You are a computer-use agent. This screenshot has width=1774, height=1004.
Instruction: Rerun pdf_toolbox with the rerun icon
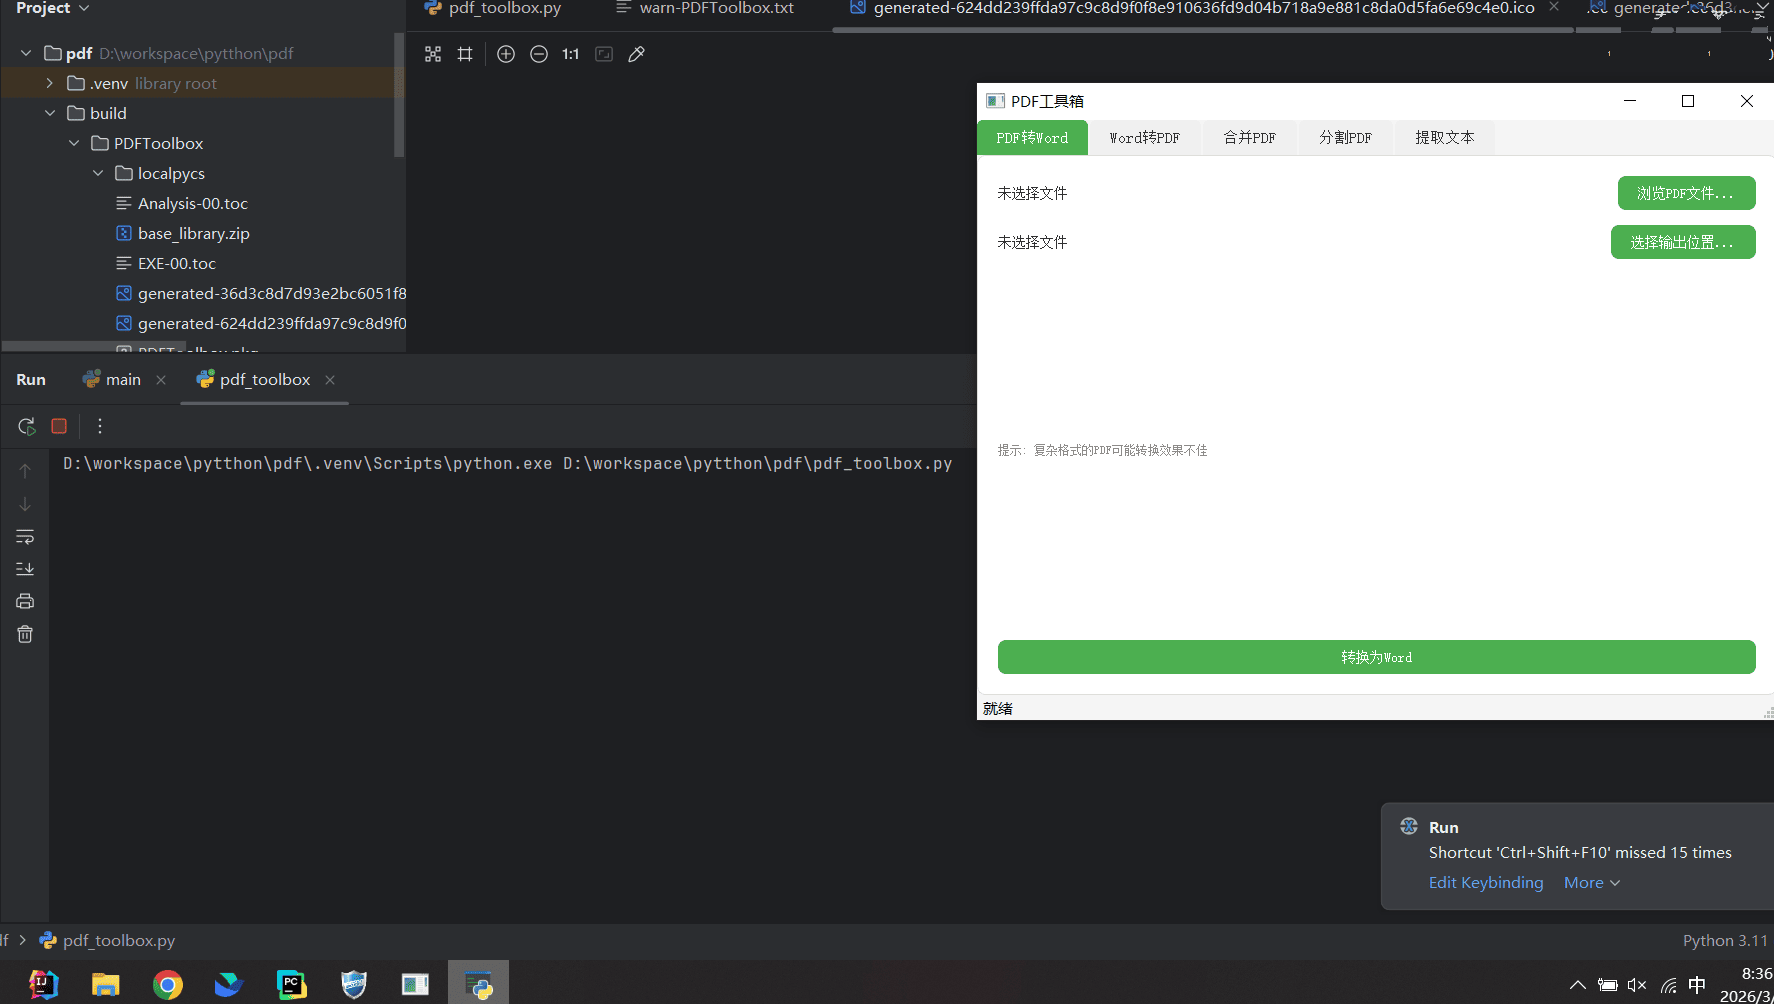point(26,426)
